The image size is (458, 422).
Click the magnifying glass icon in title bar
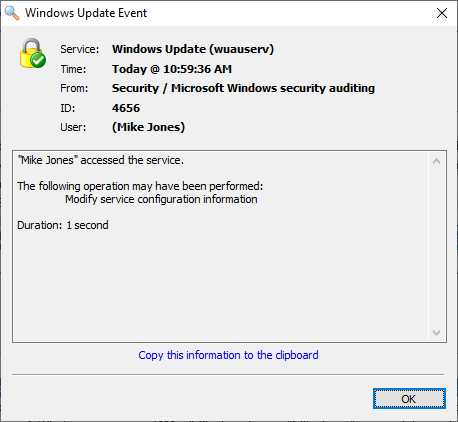12,13
